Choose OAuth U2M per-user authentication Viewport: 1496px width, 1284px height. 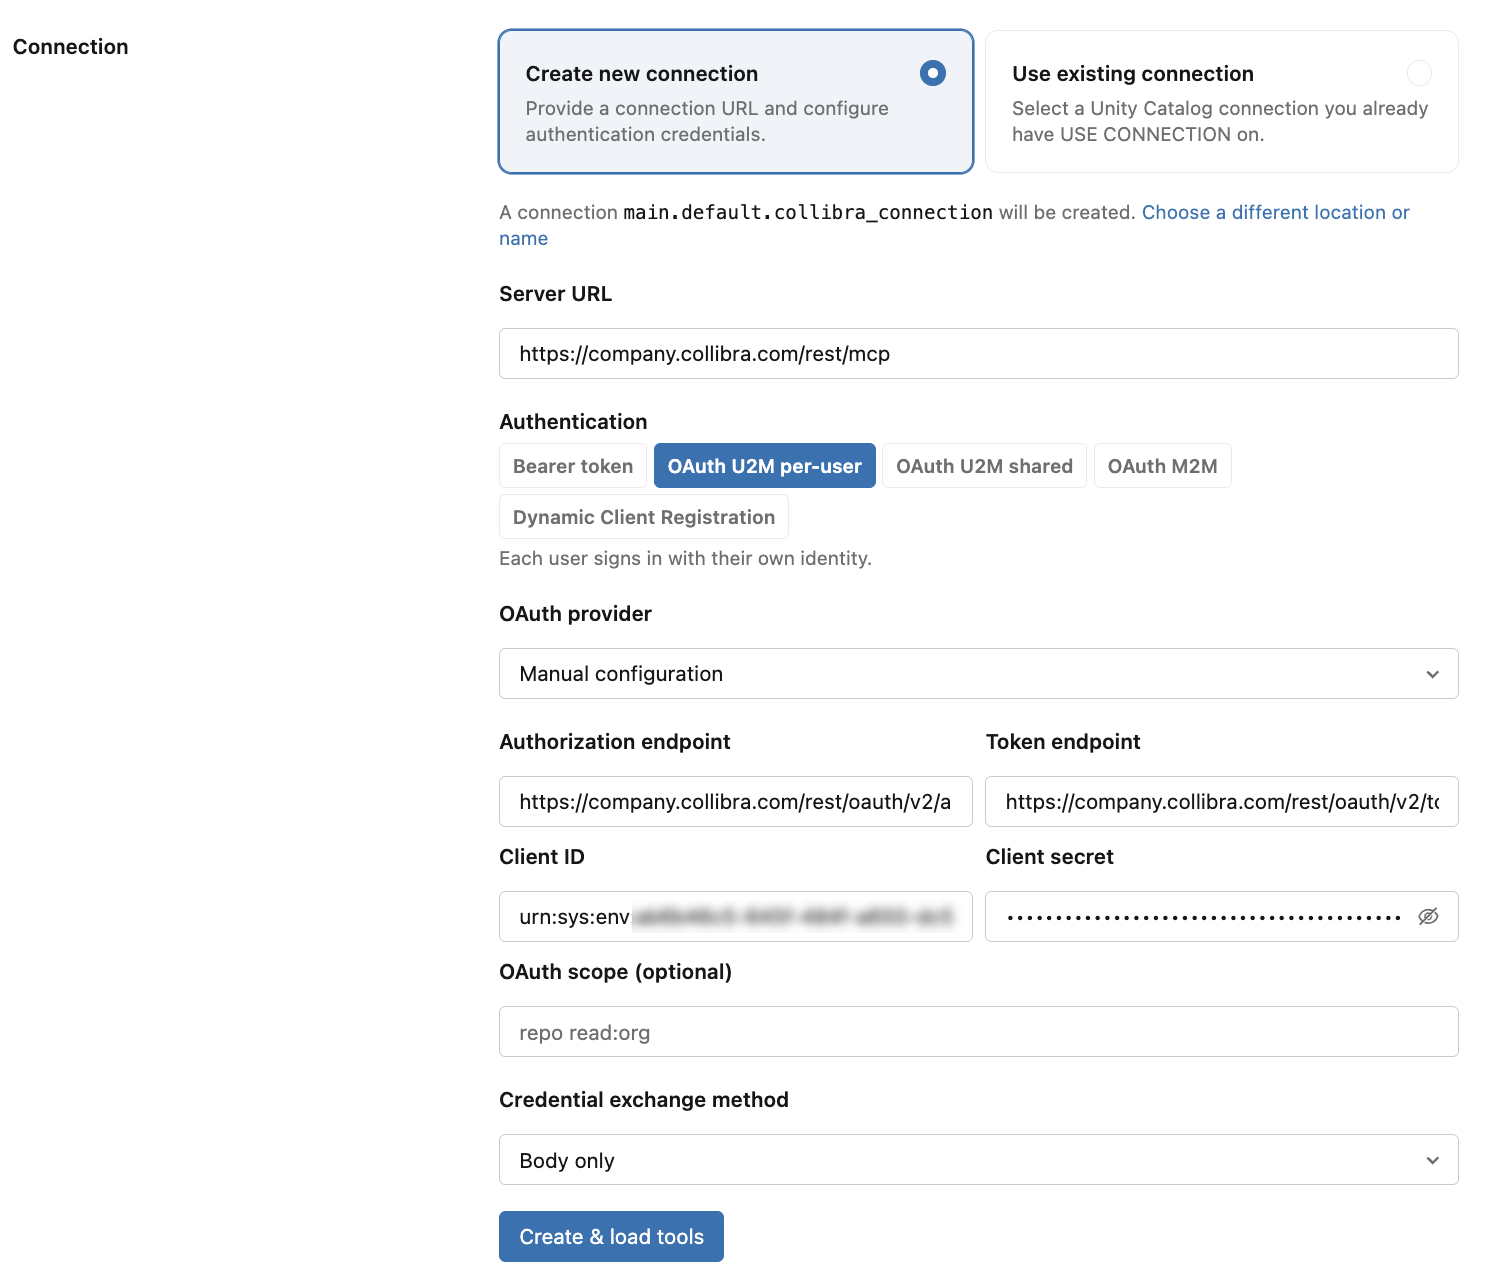click(x=765, y=466)
